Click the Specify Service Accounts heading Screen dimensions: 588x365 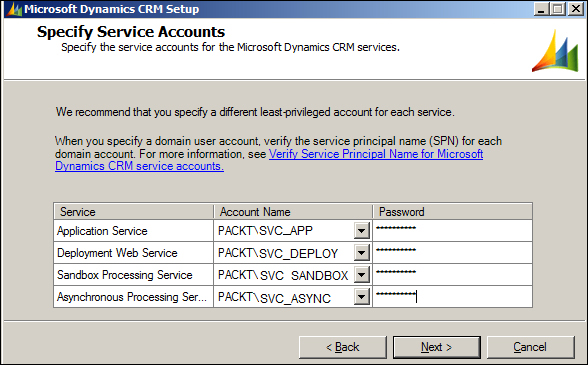tap(131, 32)
